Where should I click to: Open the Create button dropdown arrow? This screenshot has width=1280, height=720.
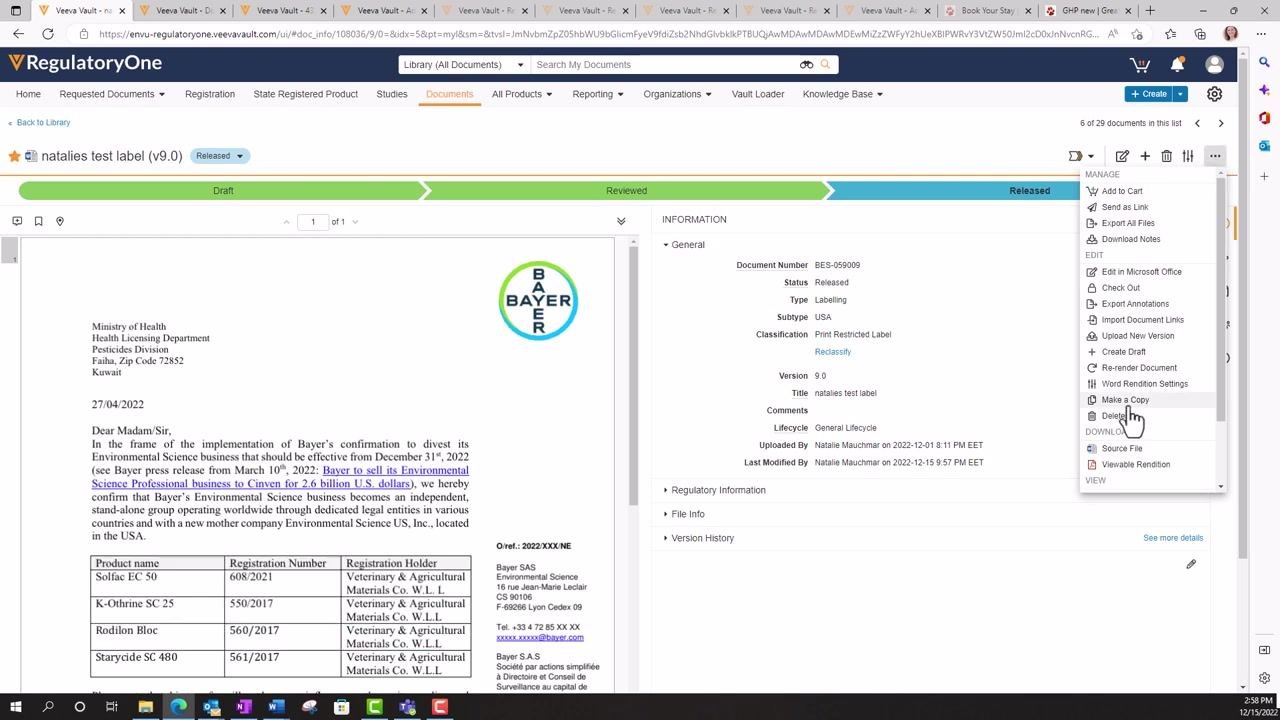tap(1180, 94)
